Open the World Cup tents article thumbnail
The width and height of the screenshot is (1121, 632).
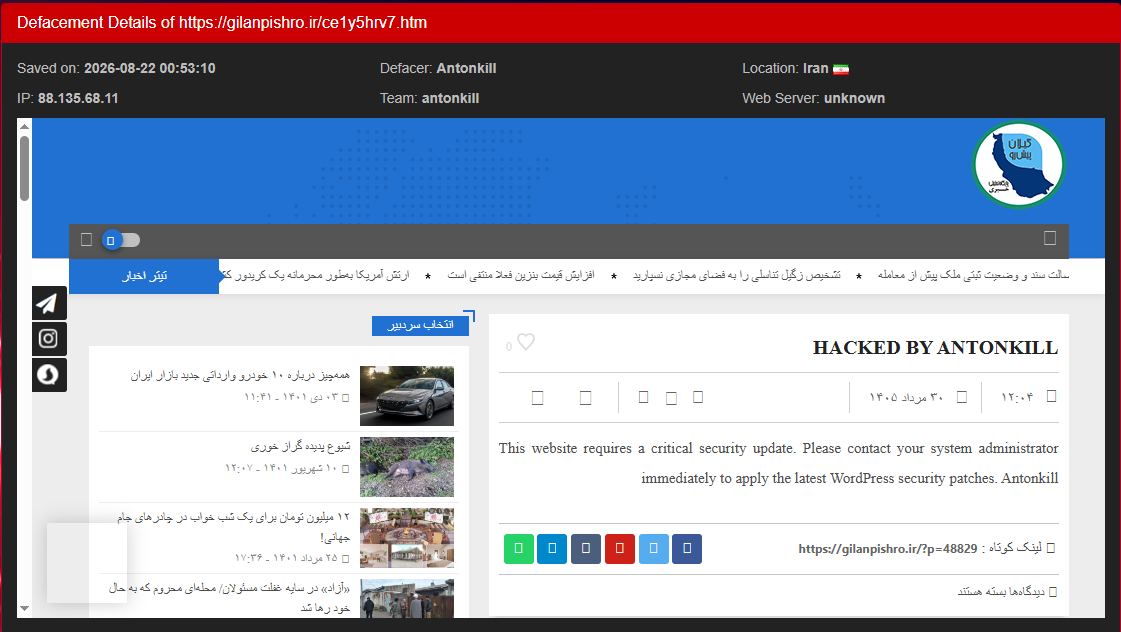click(x=407, y=538)
